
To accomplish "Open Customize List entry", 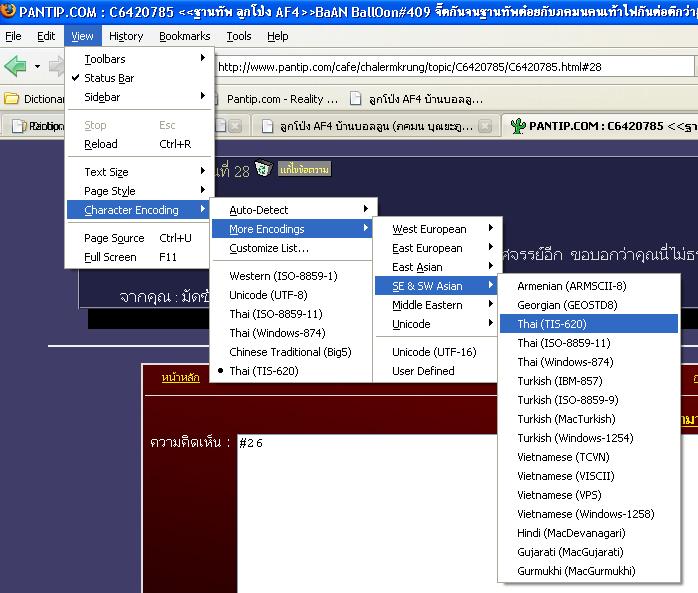I will tap(292, 248).
